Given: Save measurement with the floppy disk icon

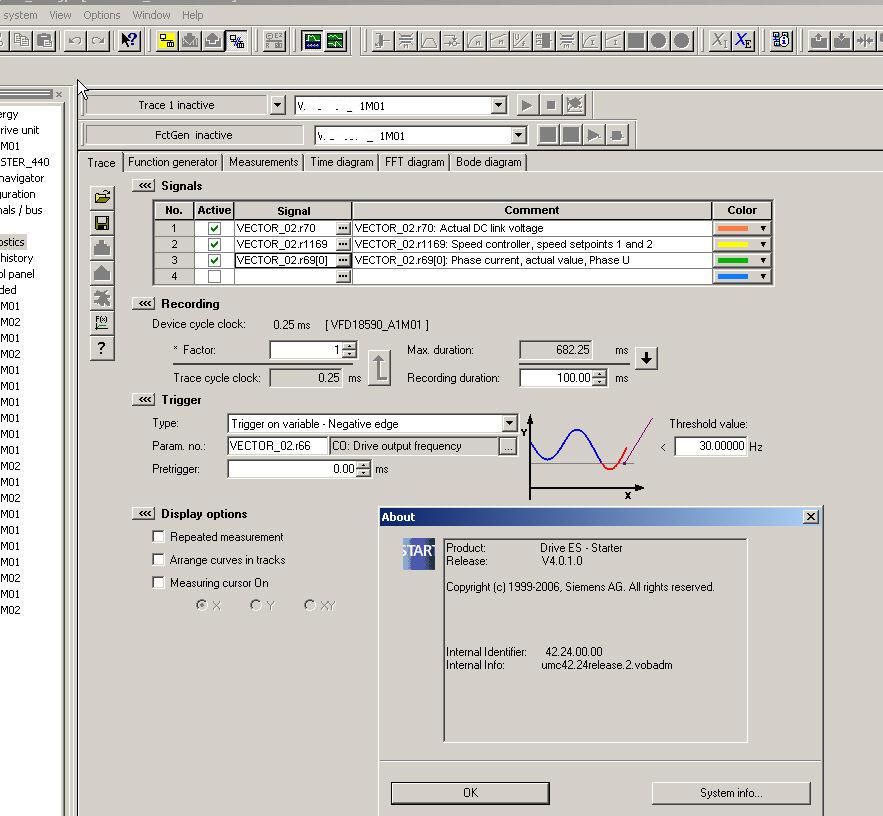Looking at the screenshot, I should coord(102,223).
